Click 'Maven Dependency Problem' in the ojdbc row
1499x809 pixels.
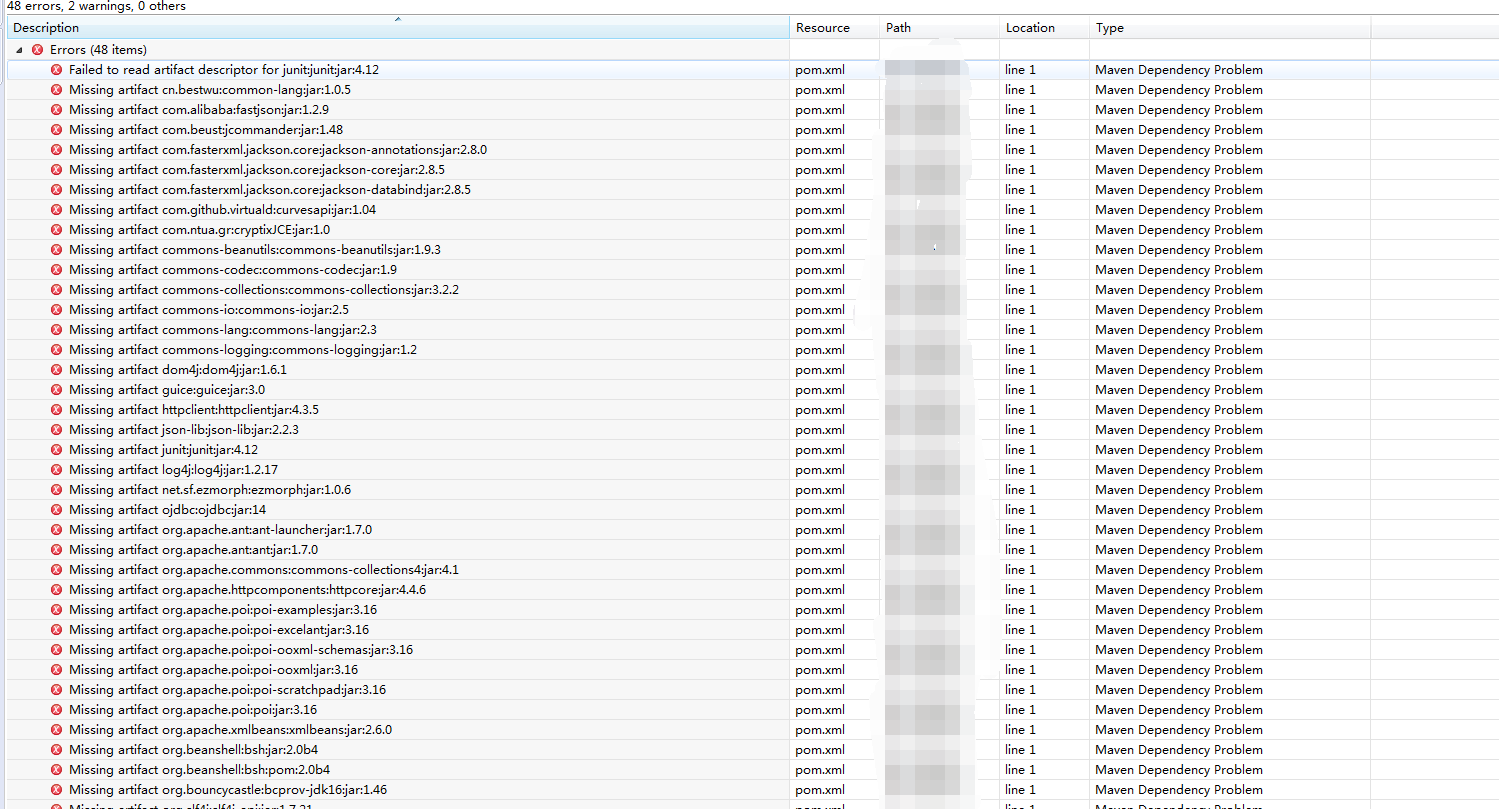point(1179,510)
